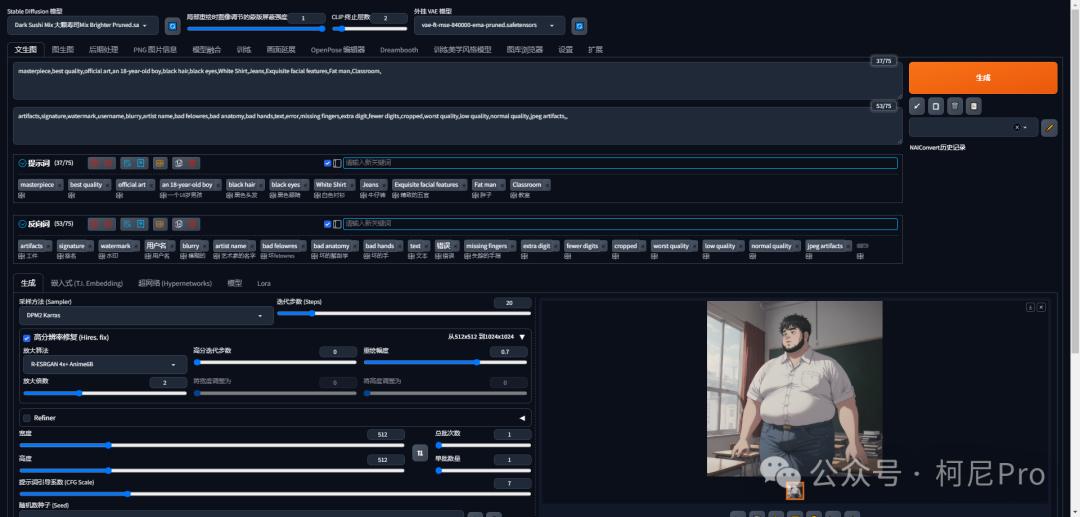
Task: Switch to the 图生图 tab
Action: pyautogui.click(x=63, y=50)
